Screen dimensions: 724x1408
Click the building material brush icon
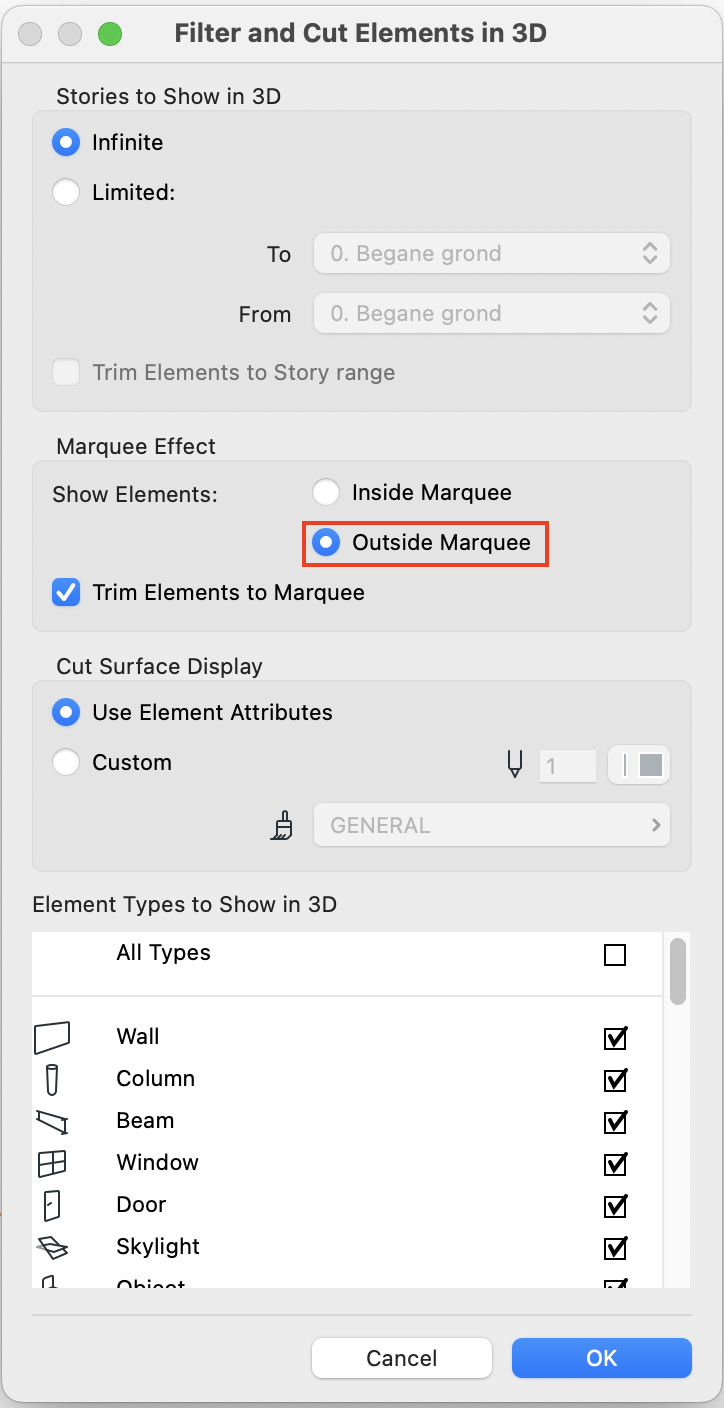(x=283, y=825)
